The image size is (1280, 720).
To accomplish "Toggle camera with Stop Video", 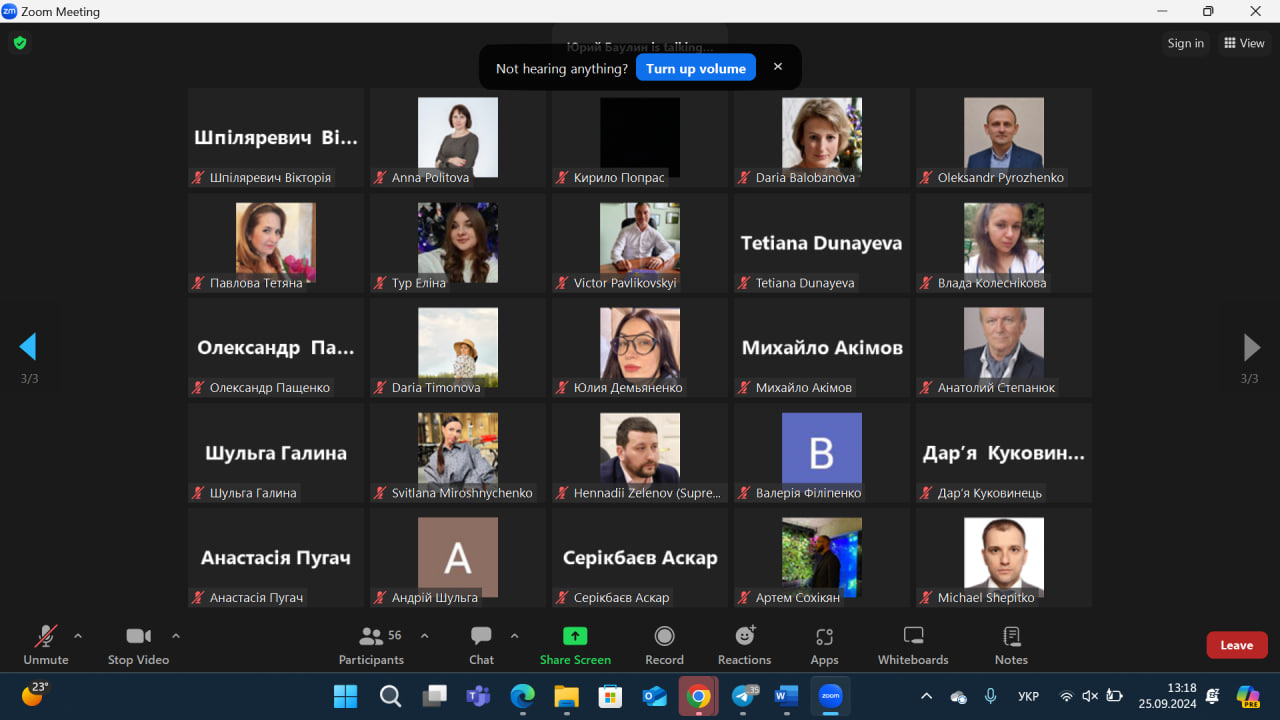I will (x=138, y=644).
